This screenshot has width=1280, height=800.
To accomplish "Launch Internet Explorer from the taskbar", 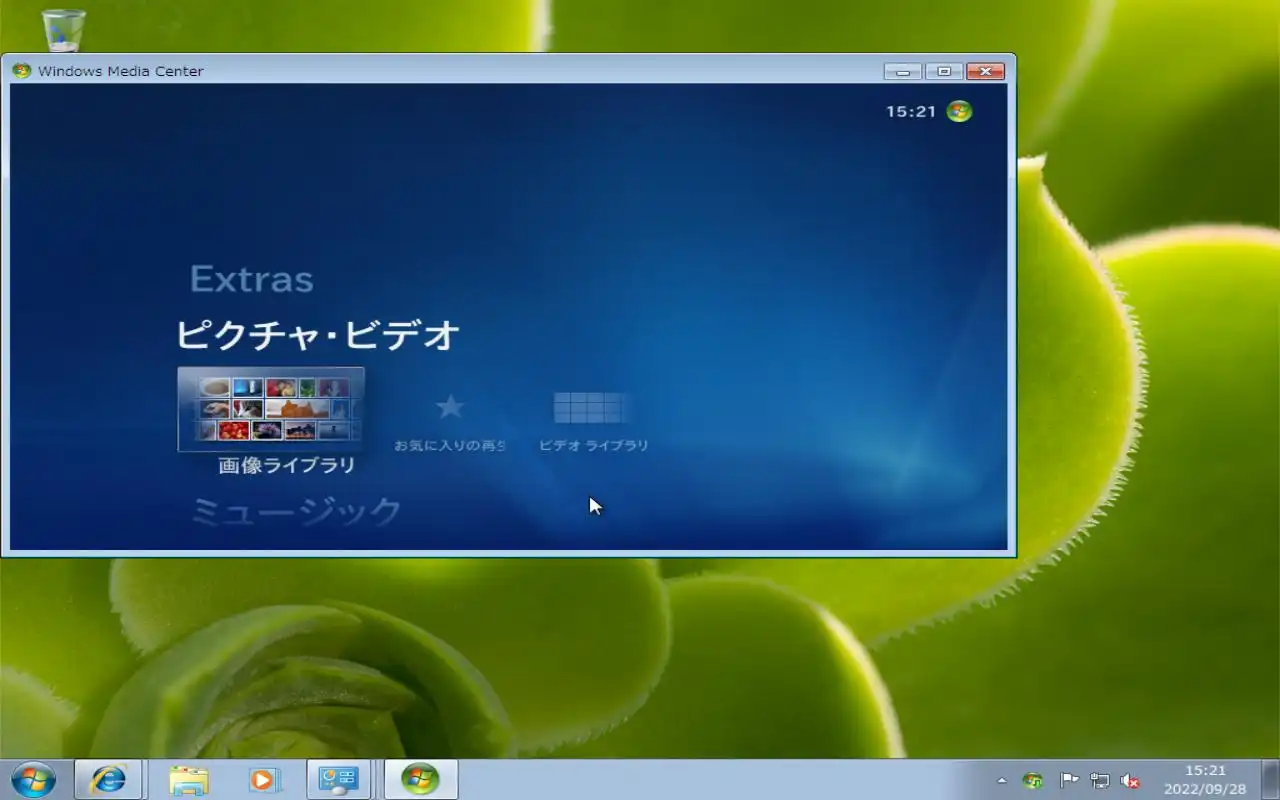I will tap(108, 779).
